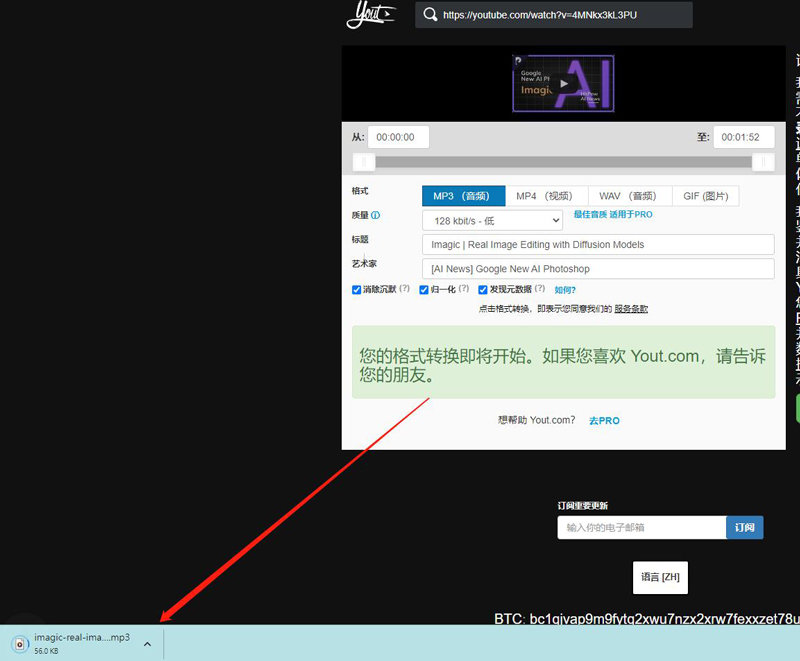800x661 pixels.
Task: Click the 艺术家 artist input field
Action: (598, 269)
